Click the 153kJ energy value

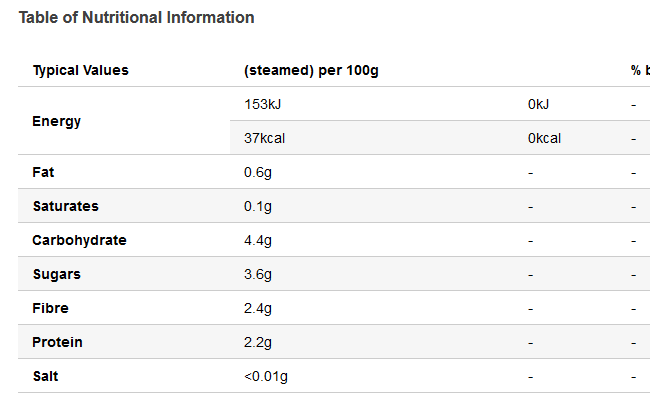(262, 104)
